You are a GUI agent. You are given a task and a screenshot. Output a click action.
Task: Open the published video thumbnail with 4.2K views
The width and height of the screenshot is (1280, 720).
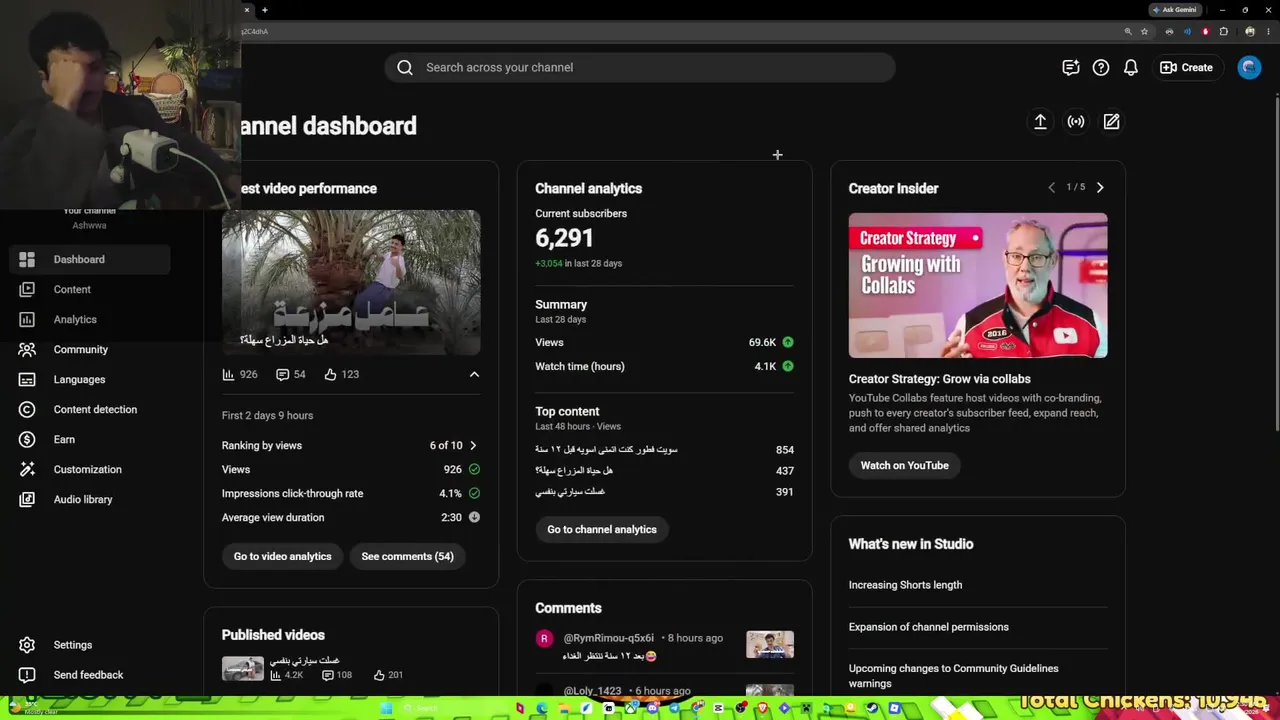click(243, 668)
